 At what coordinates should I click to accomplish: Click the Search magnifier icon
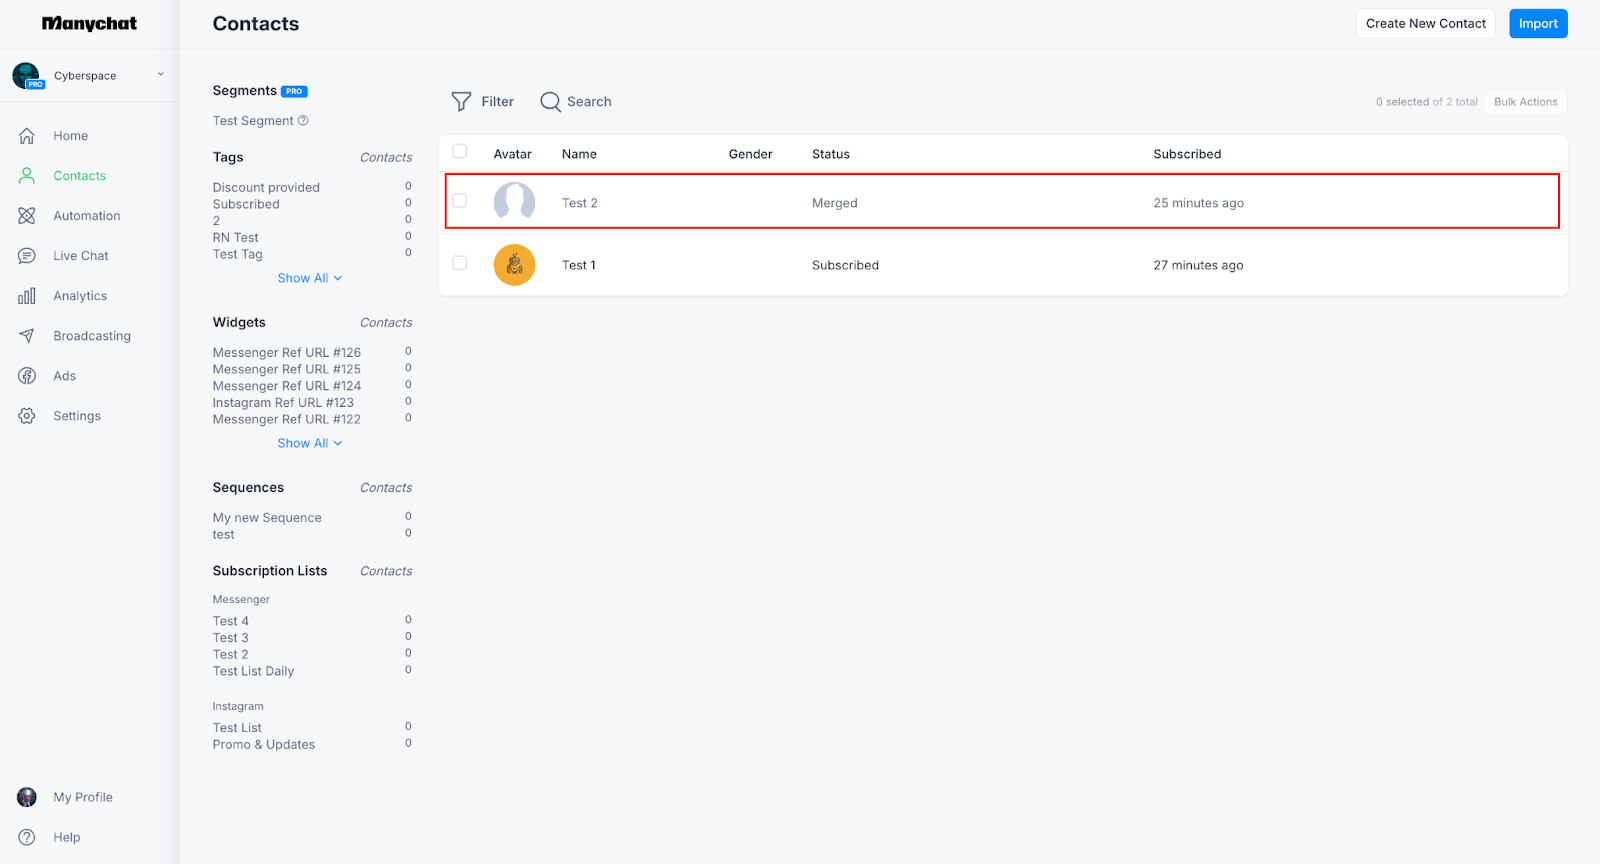click(x=550, y=102)
